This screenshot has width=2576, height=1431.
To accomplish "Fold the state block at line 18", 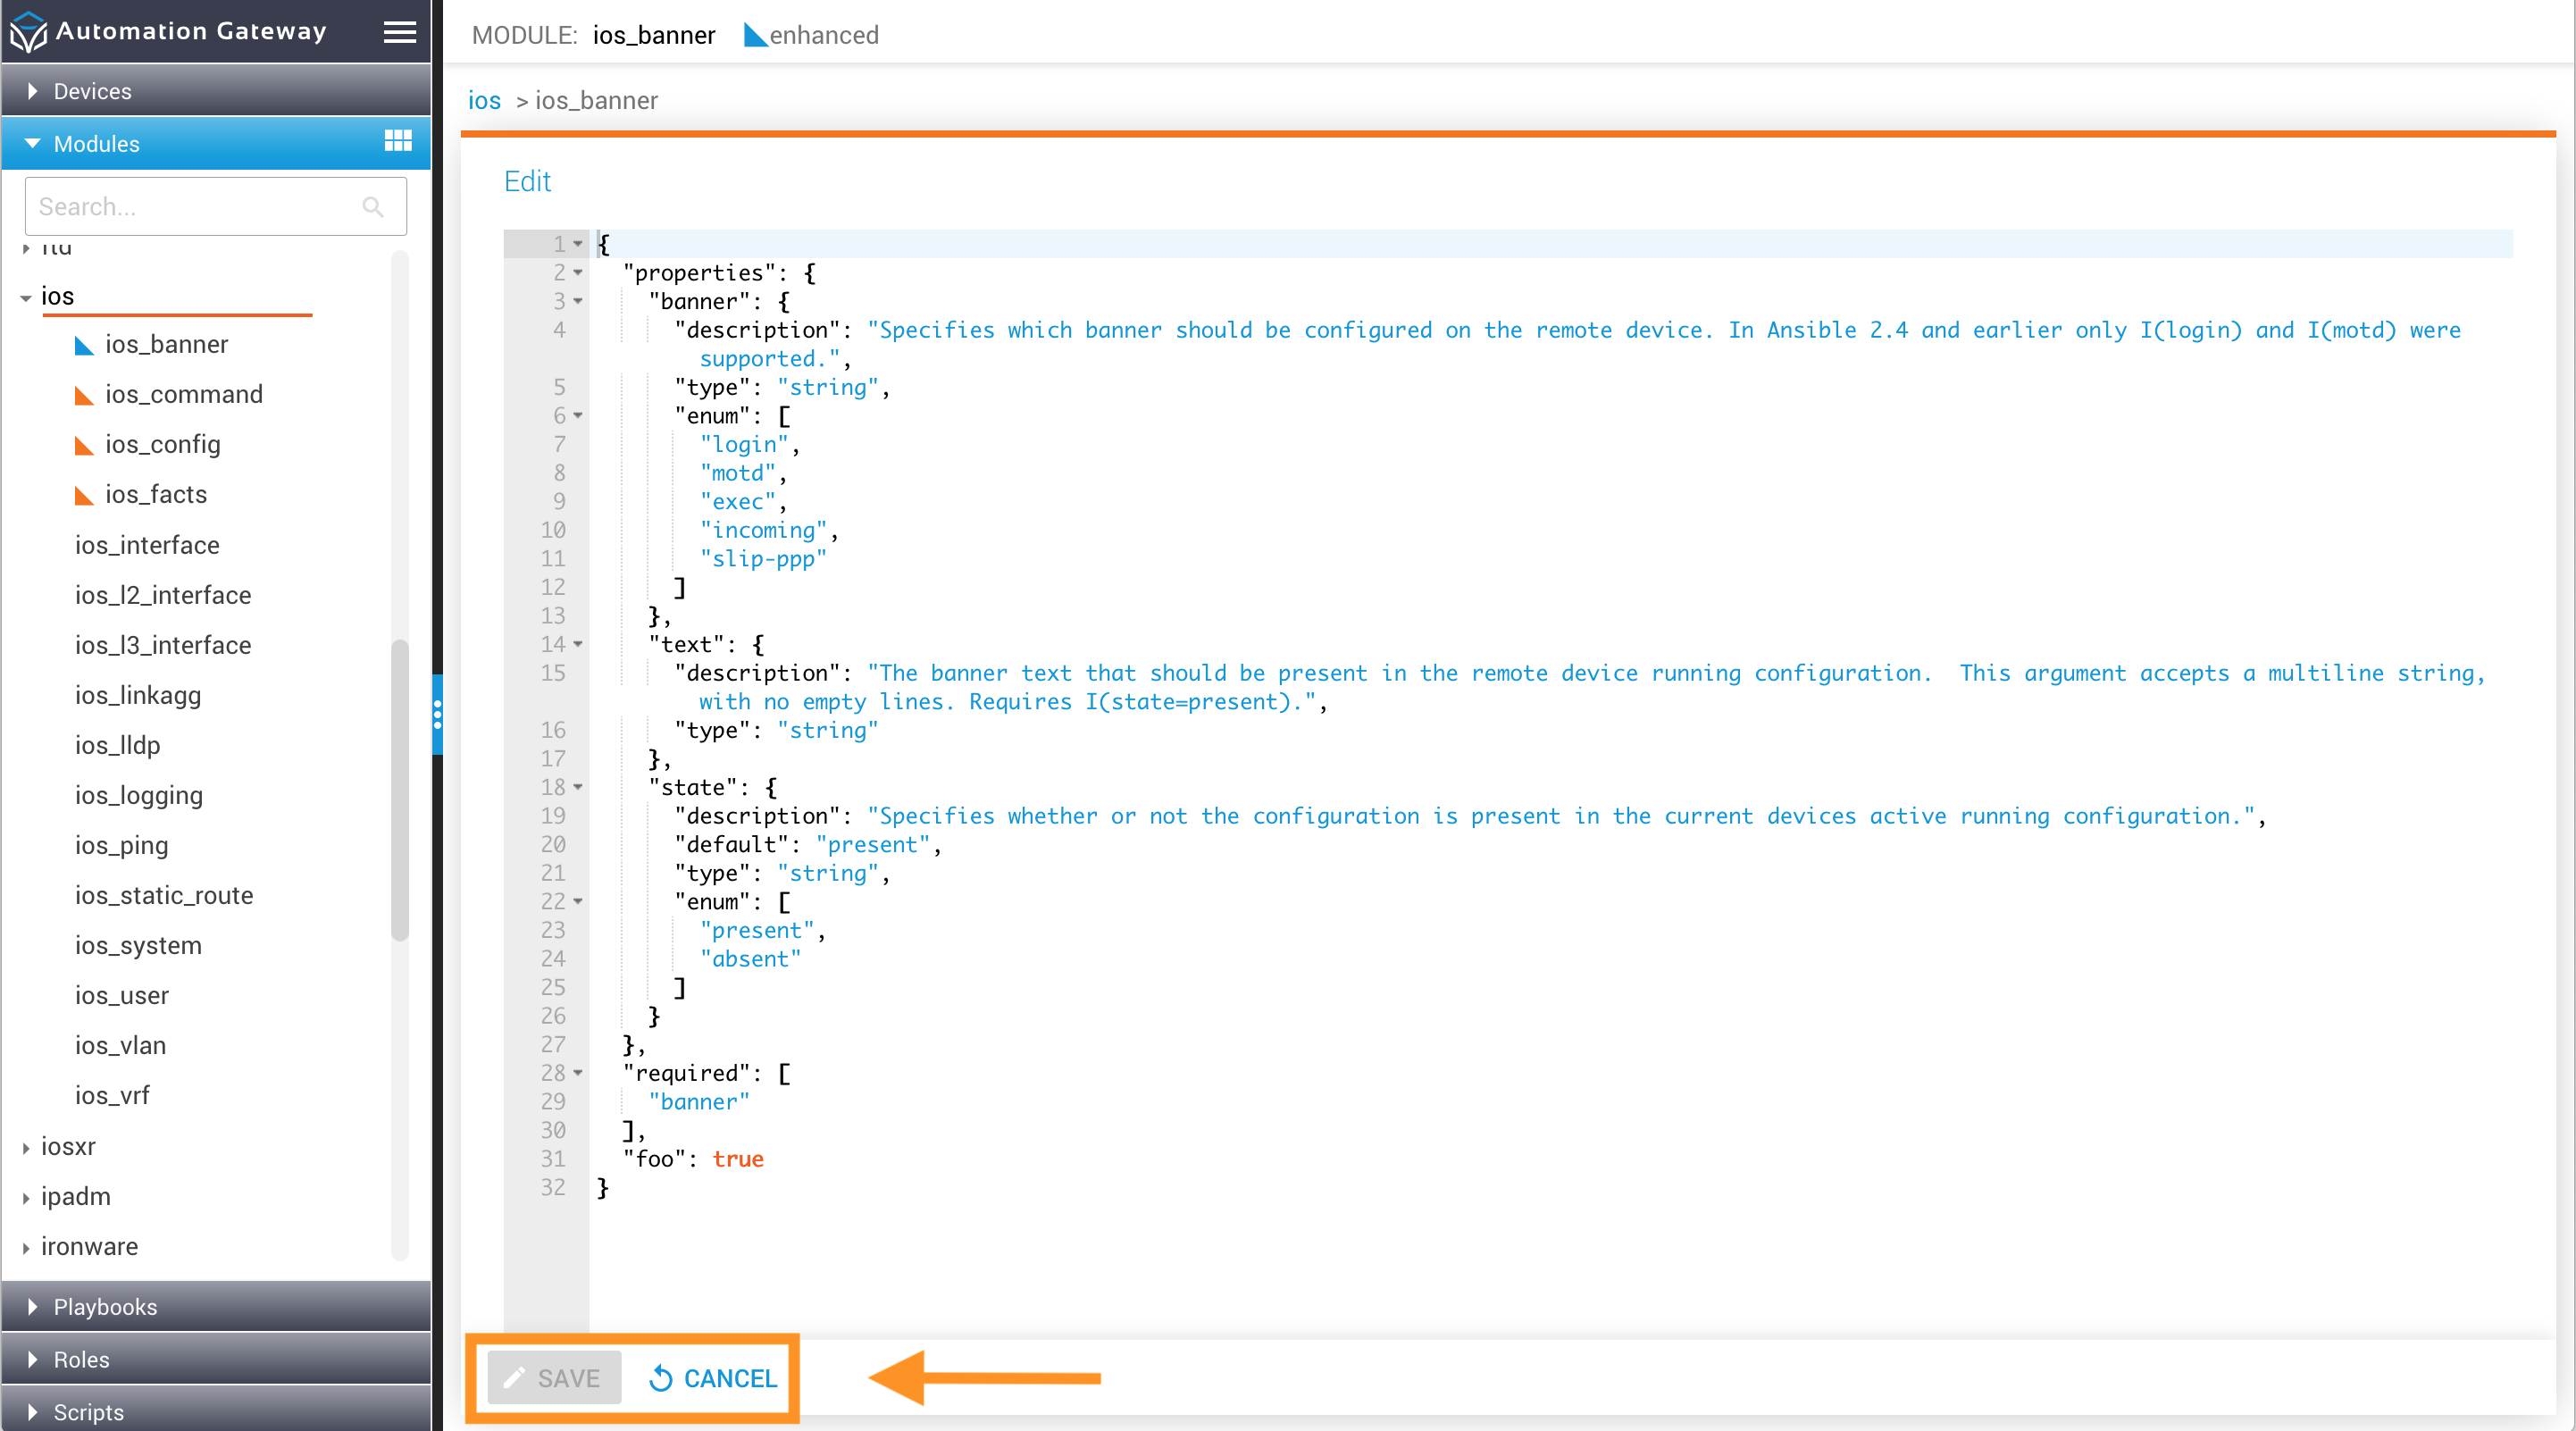I will (x=578, y=788).
